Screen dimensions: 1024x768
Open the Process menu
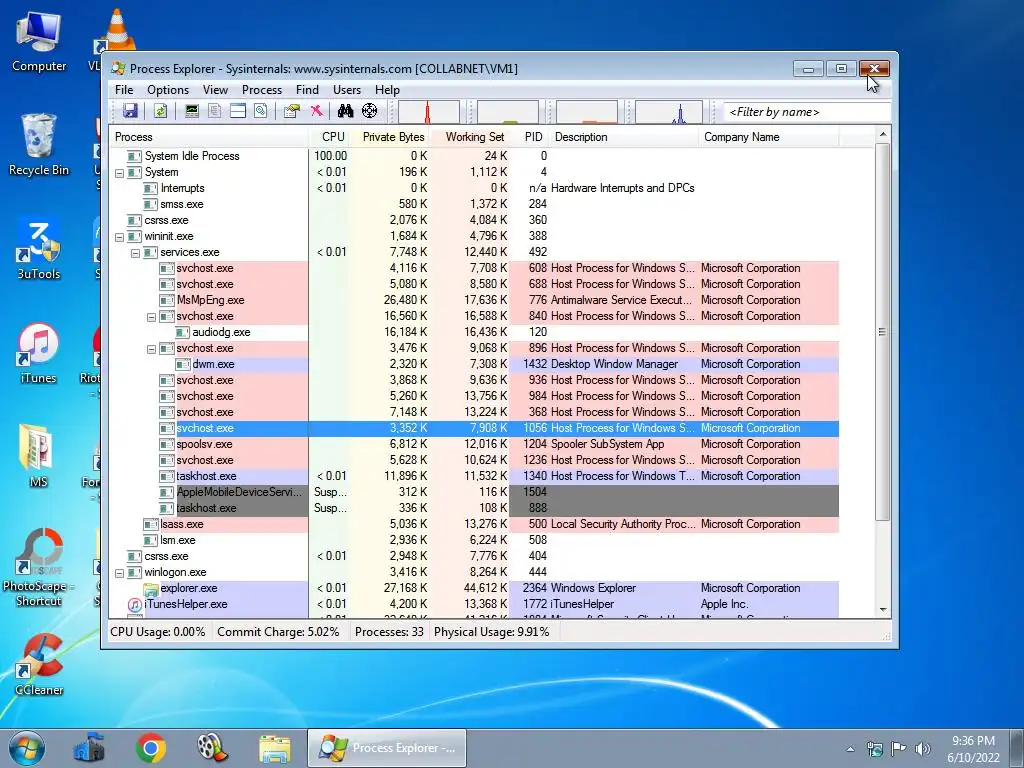tap(262, 89)
